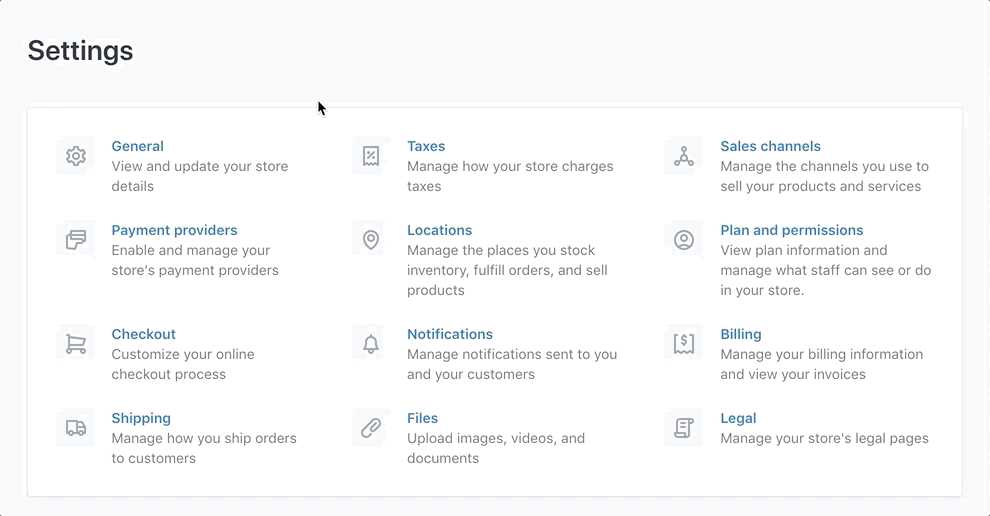Viewport: 990px width, 516px height.
Task: Click the Checkout shopping cart icon
Action: [76, 344]
